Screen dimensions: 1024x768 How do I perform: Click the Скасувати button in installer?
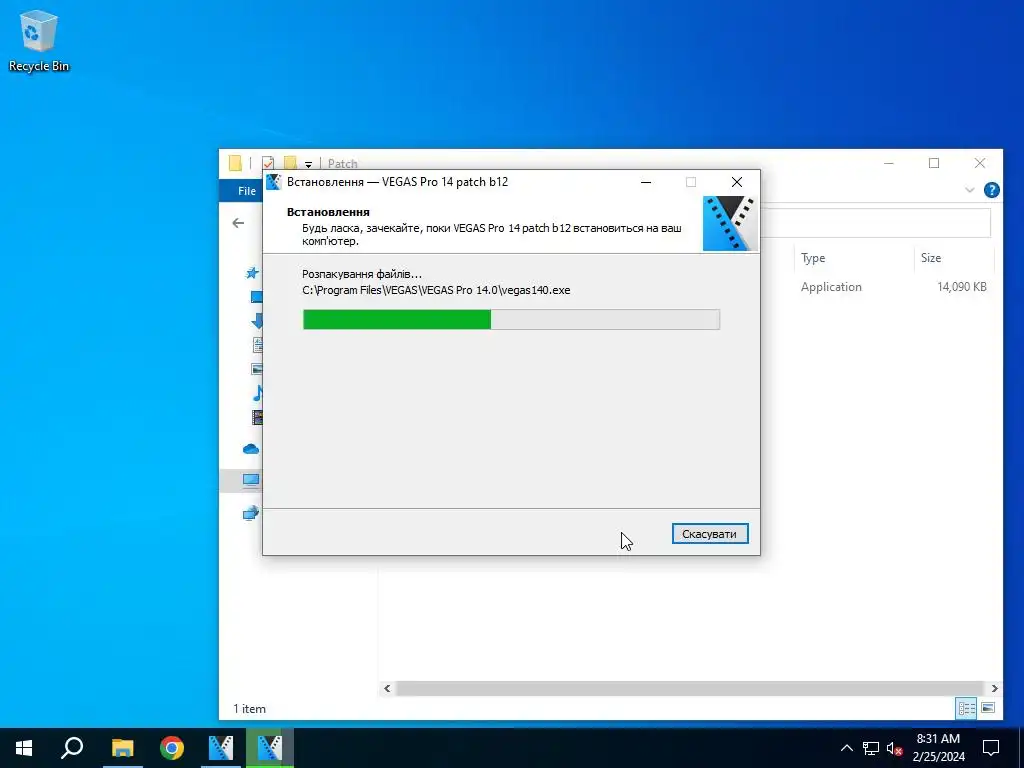click(710, 534)
